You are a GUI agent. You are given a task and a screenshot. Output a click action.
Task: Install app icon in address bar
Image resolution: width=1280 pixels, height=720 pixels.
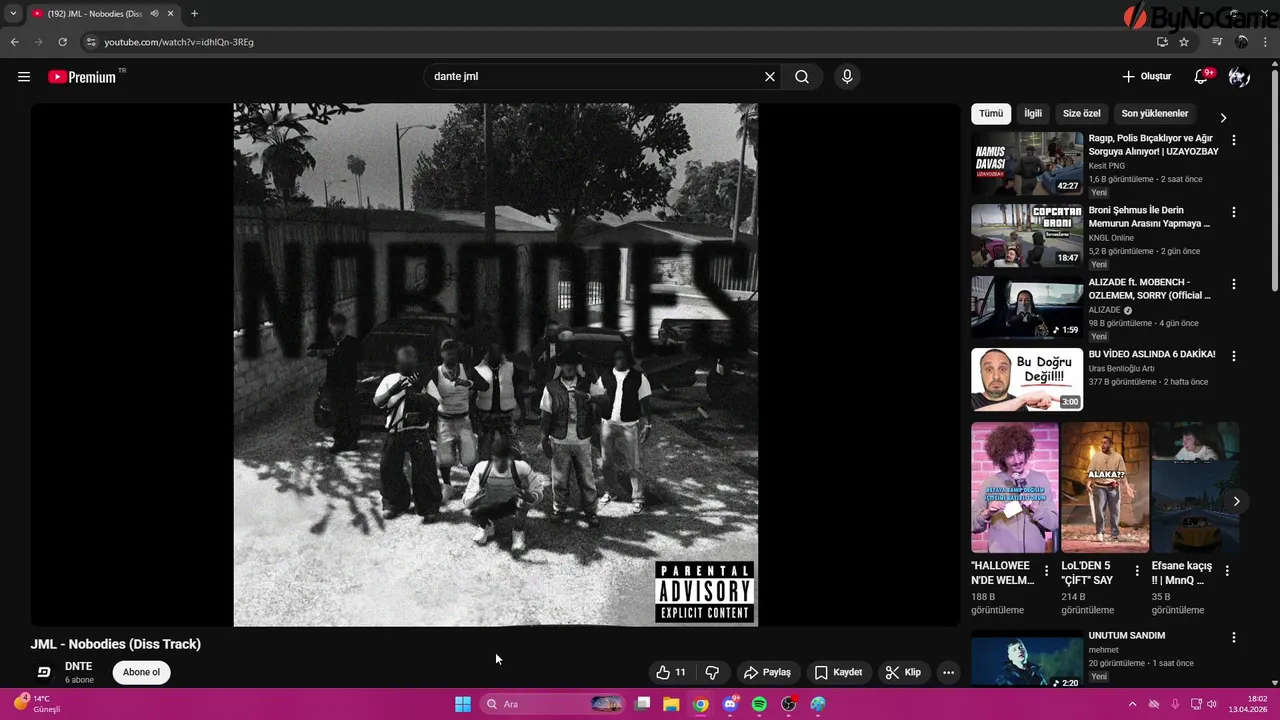pos(1162,42)
